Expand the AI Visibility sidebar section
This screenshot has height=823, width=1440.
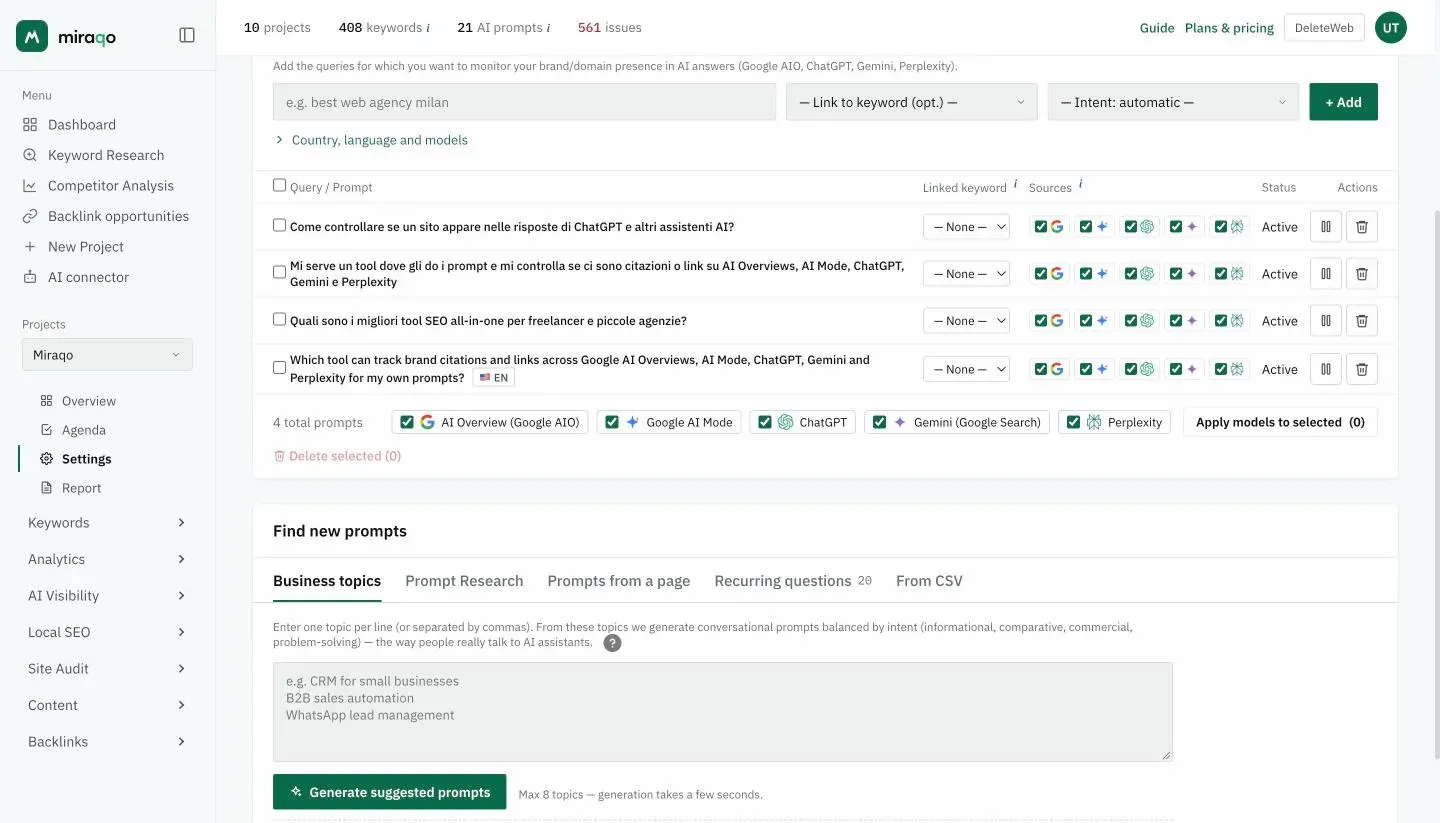(x=107, y=596)
